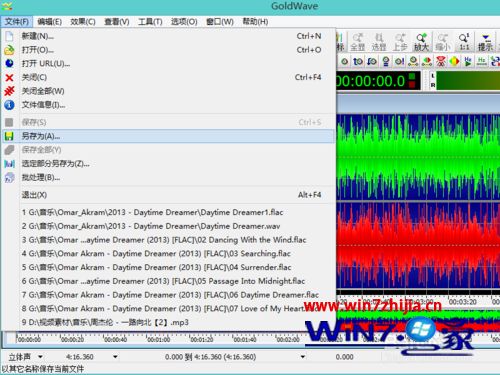Open the 工具(T) menu
Screen dimensions: 500x375
150,22
